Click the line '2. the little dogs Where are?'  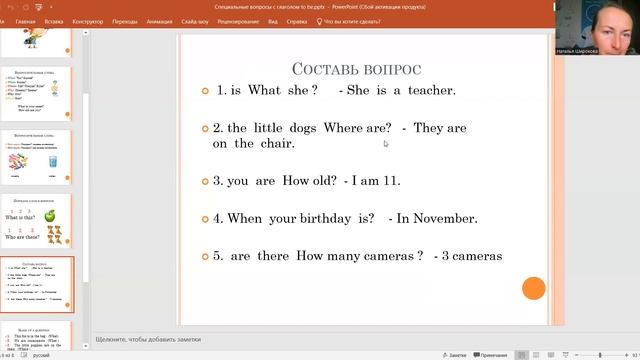point(302,128)
